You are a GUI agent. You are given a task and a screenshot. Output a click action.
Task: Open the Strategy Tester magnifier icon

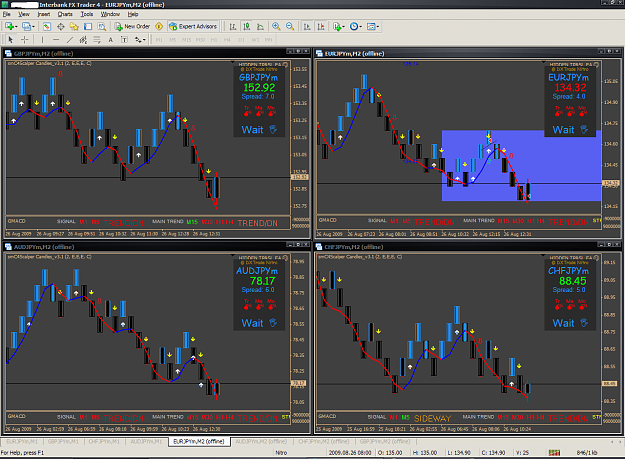click(102, 26)
